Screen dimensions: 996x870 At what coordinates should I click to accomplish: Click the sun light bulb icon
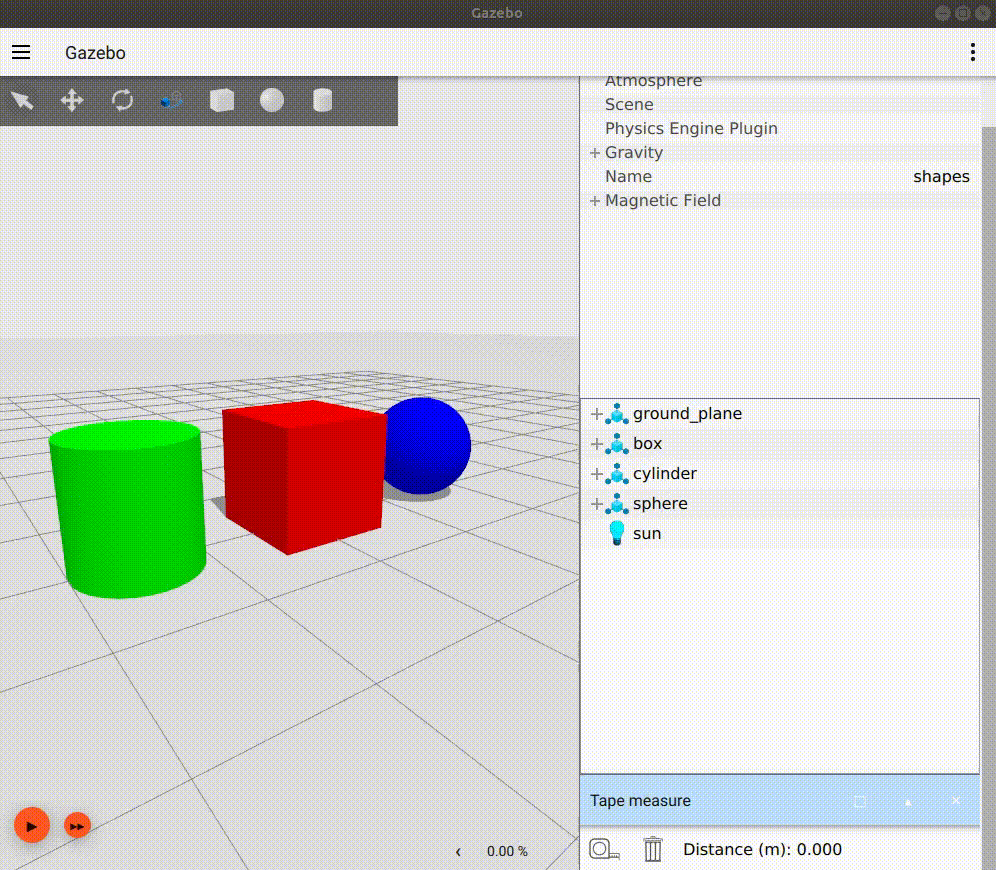point(616,533)
